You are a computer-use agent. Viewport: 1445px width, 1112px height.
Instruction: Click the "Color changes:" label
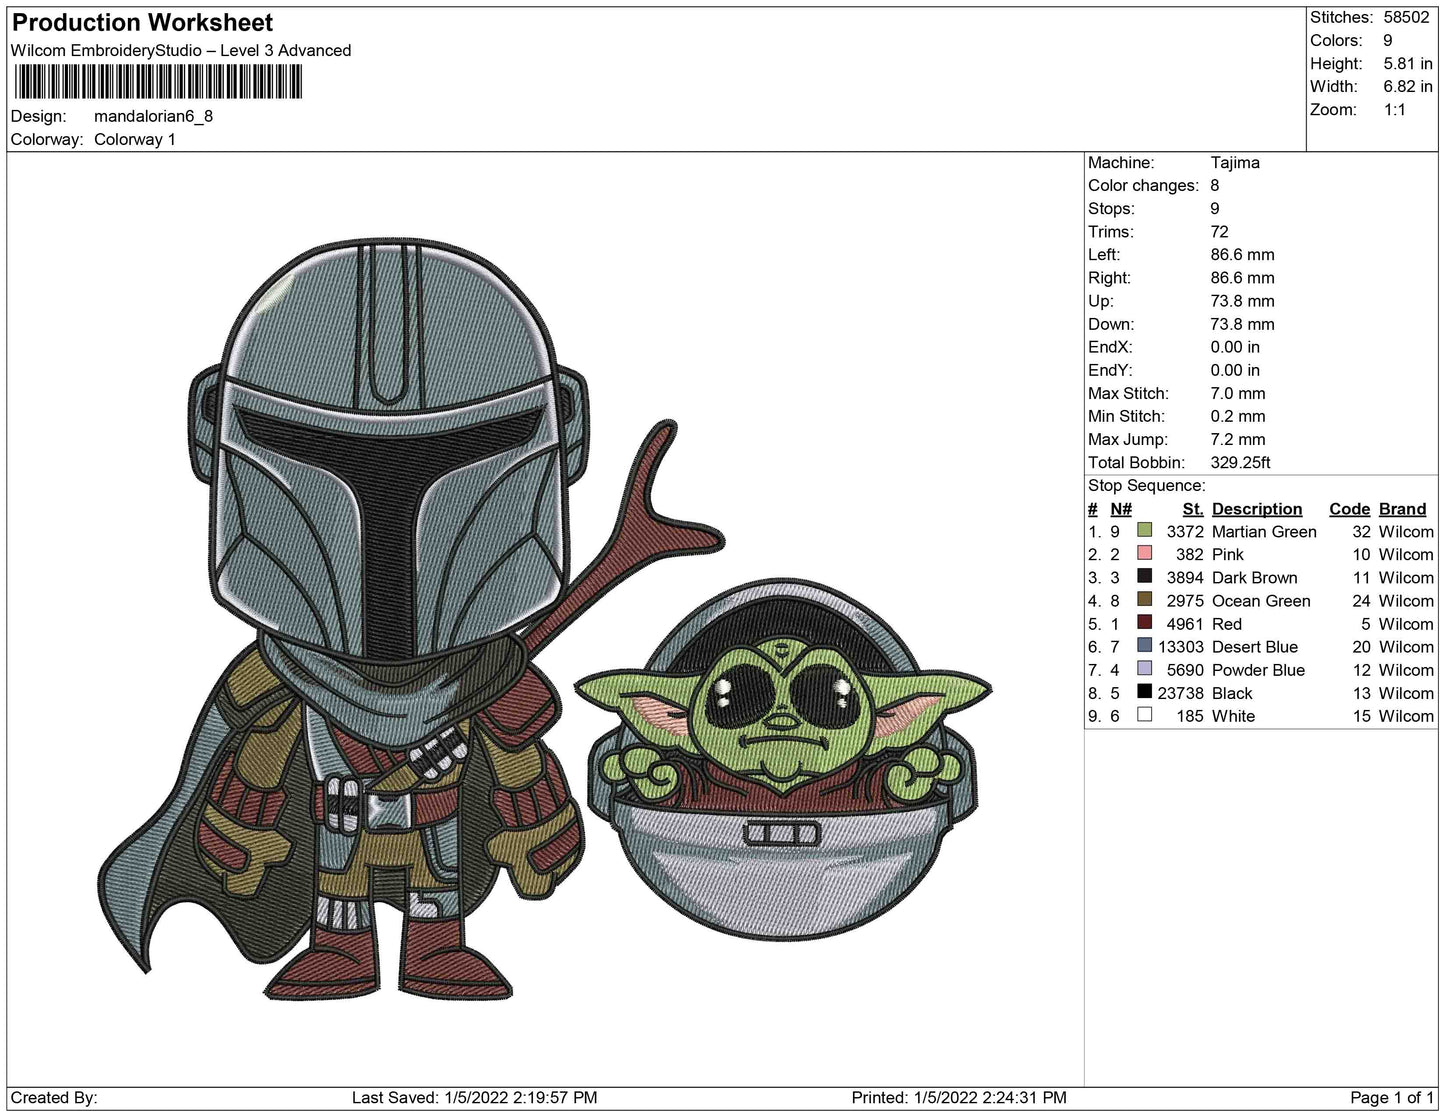point(1143,186)
